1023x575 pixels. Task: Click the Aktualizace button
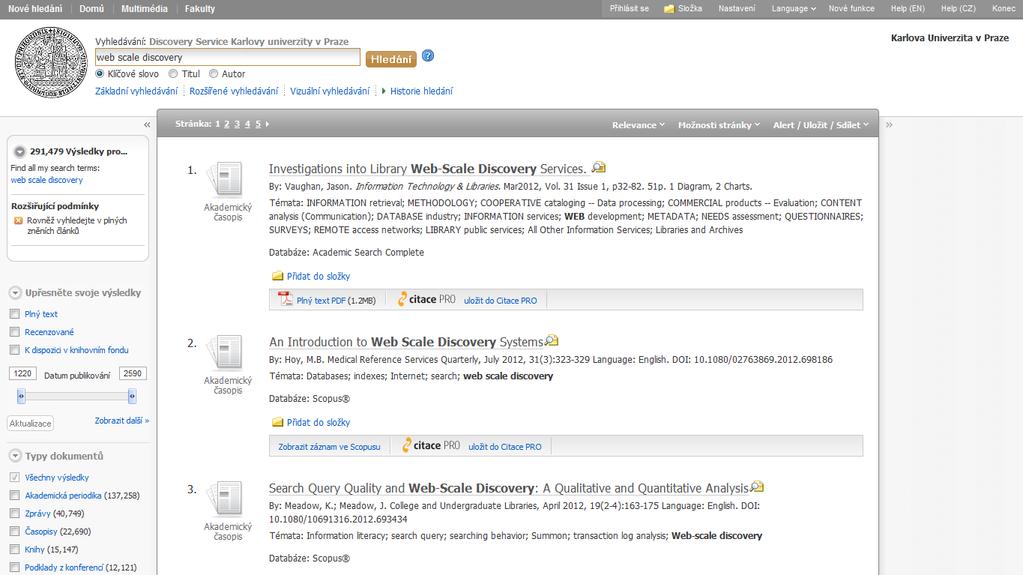click(30, 424)
